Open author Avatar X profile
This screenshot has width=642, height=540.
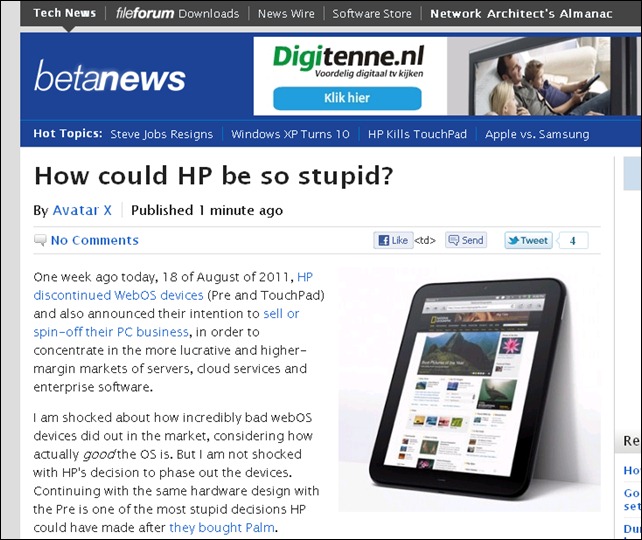[82, 210]
